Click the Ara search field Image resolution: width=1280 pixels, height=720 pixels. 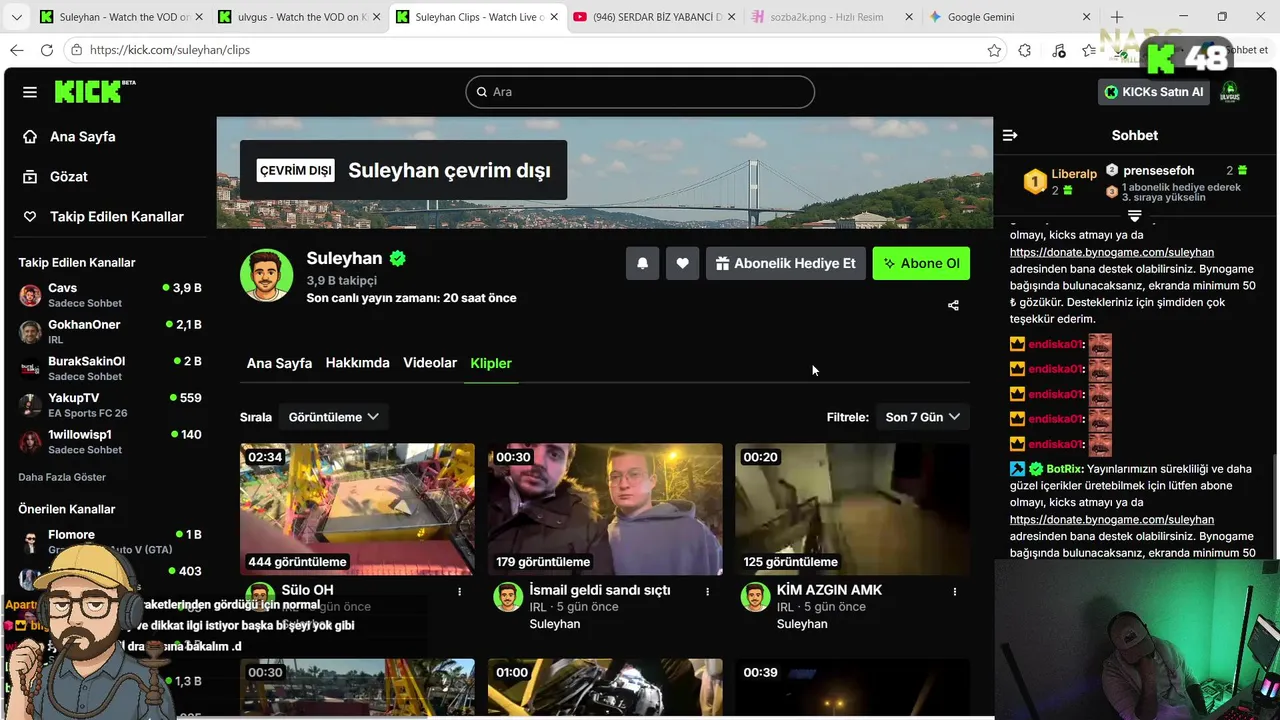[x=640, y=92]
